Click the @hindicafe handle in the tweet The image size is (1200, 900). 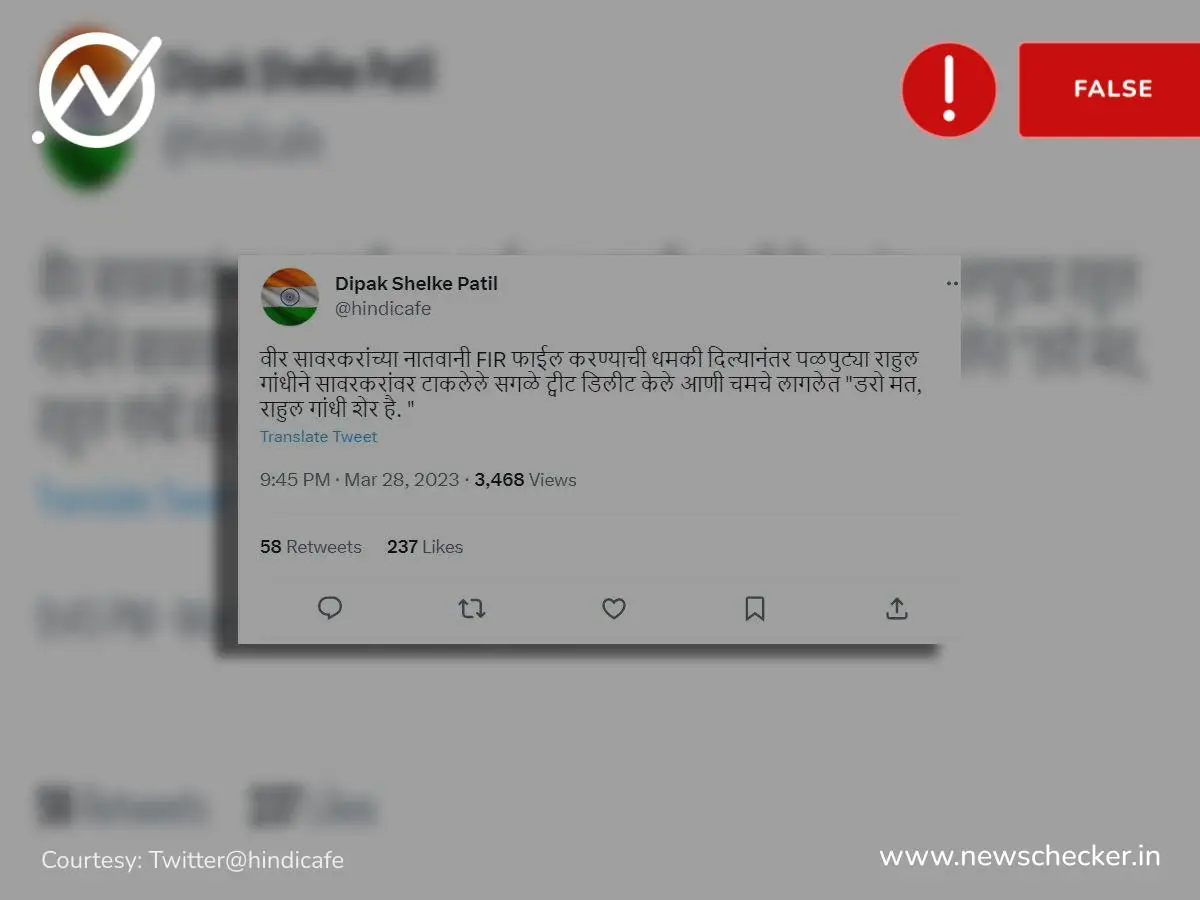click(383, 309)
